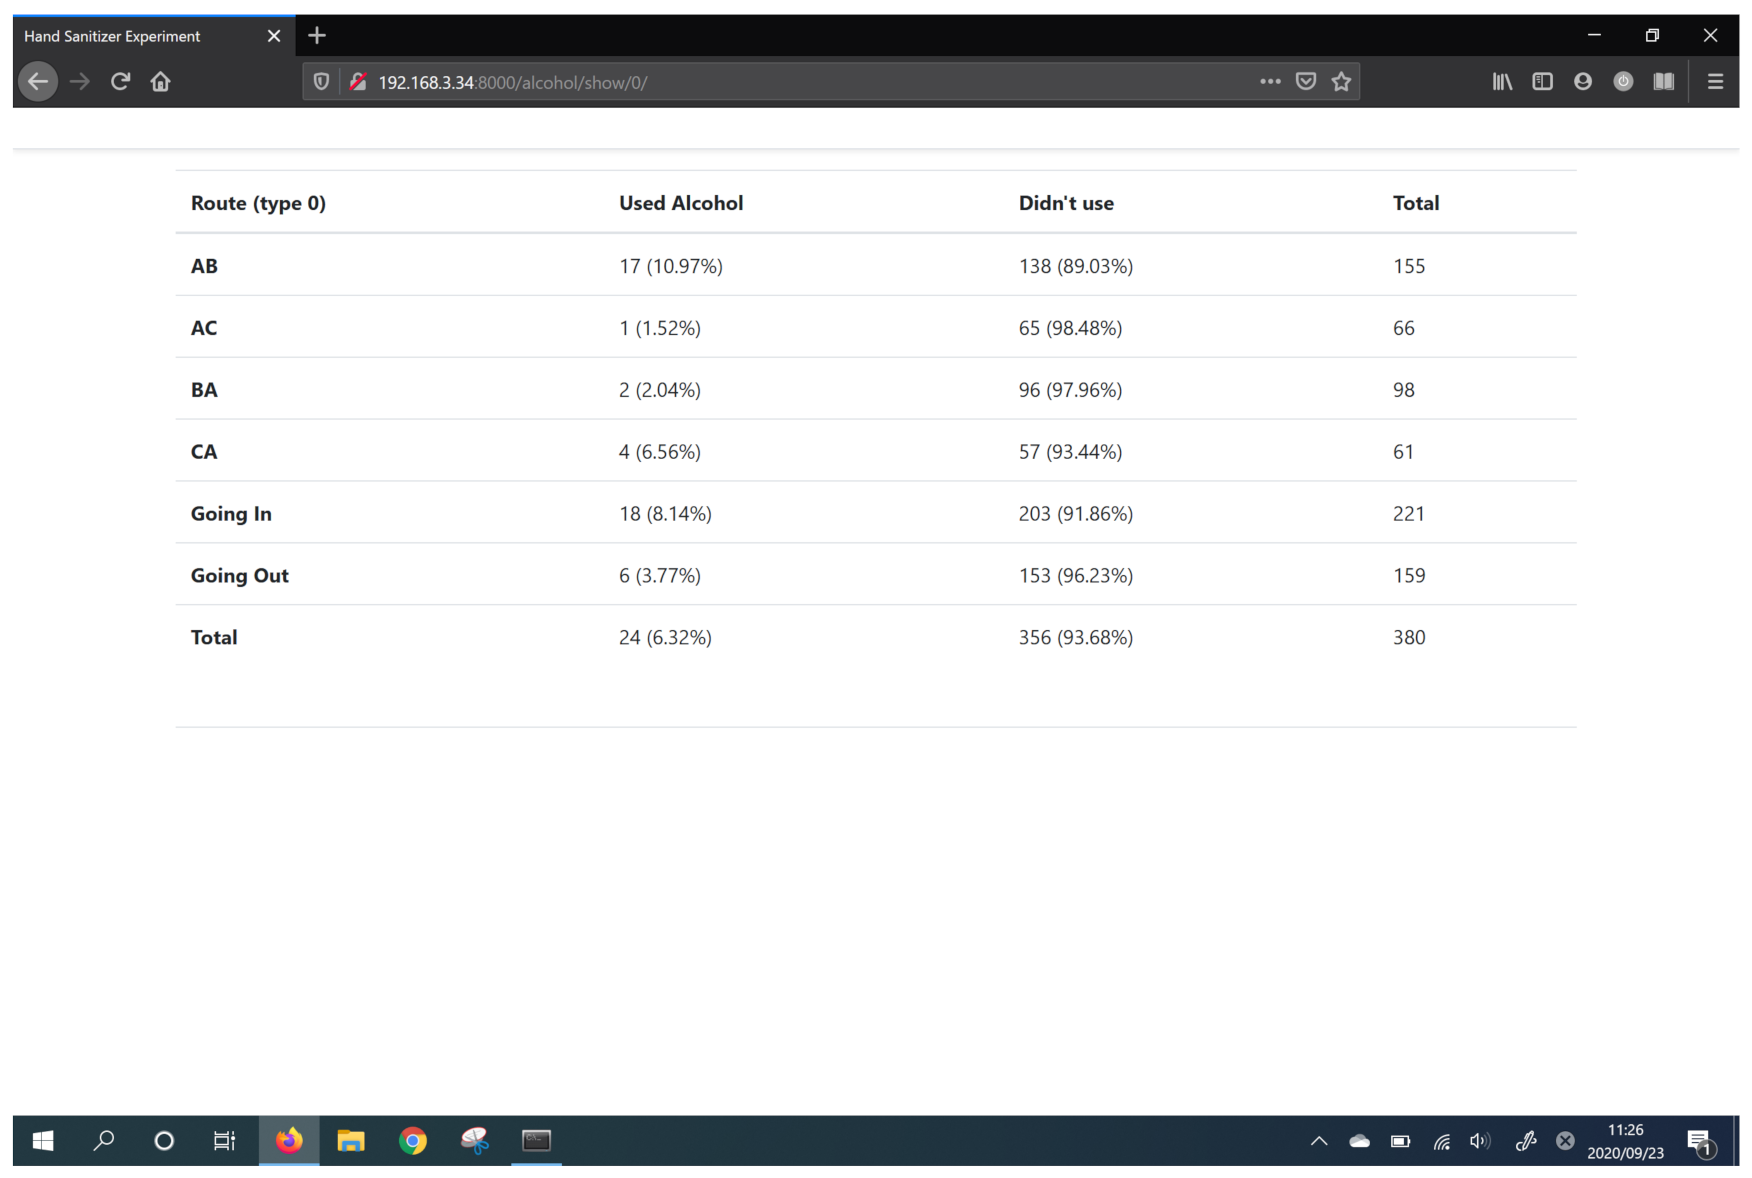Viewport: 1752px width, 1178px height.
Task: Bookmark the page using the star icon
Action: pos(1340,81)
